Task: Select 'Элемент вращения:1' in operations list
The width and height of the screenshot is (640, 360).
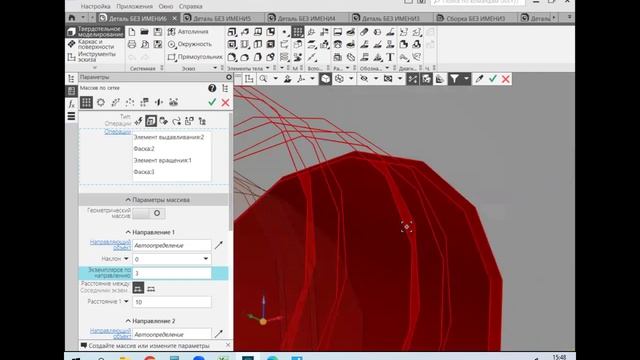Action: click(163, 160)
